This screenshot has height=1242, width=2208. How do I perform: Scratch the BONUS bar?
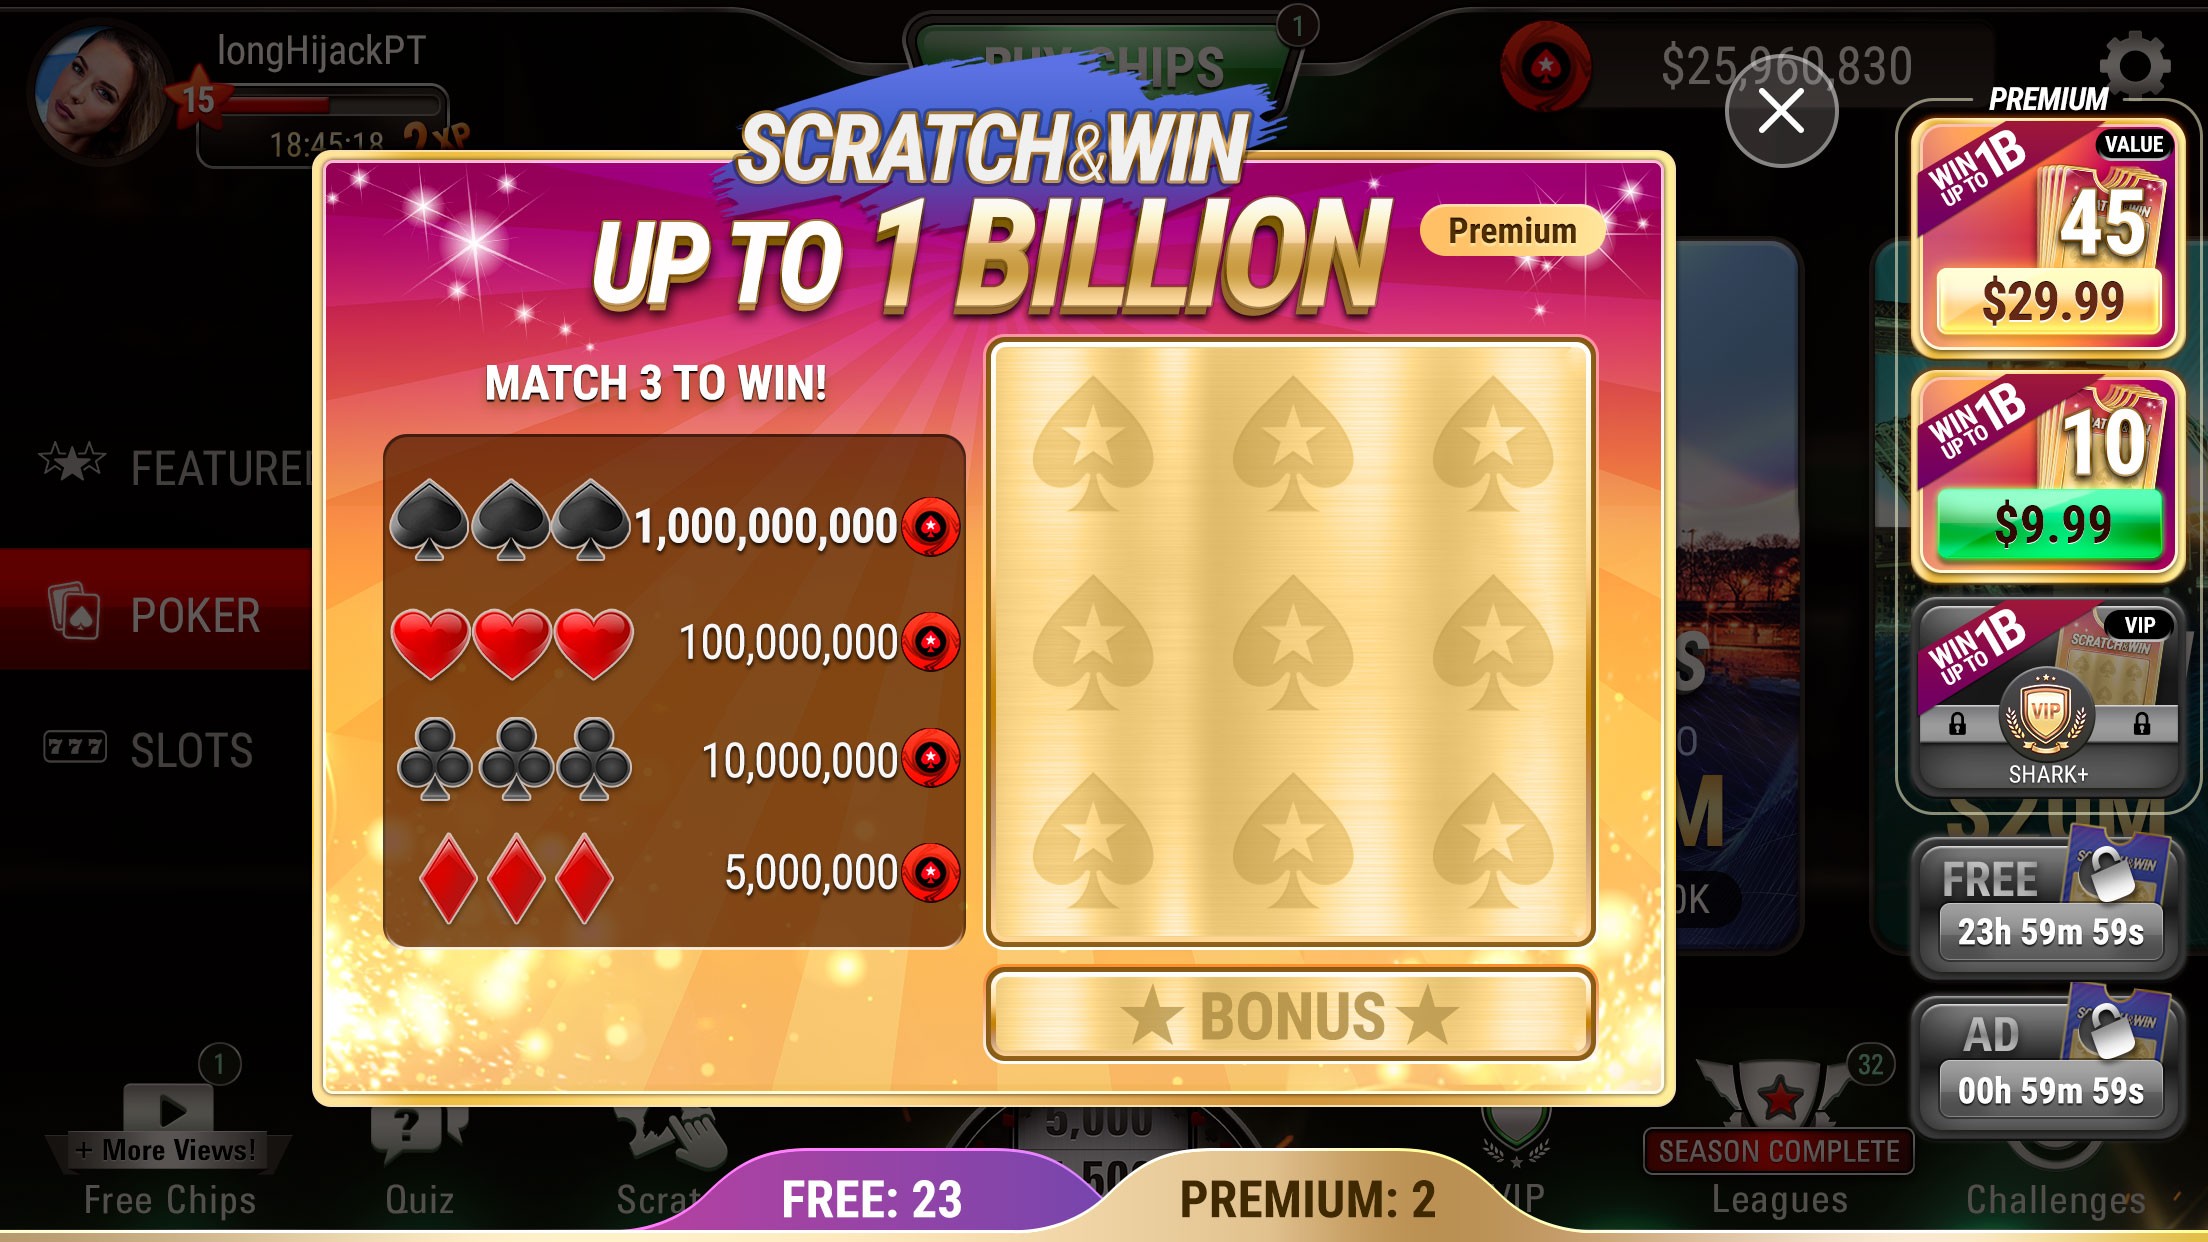[1290, 1014]
